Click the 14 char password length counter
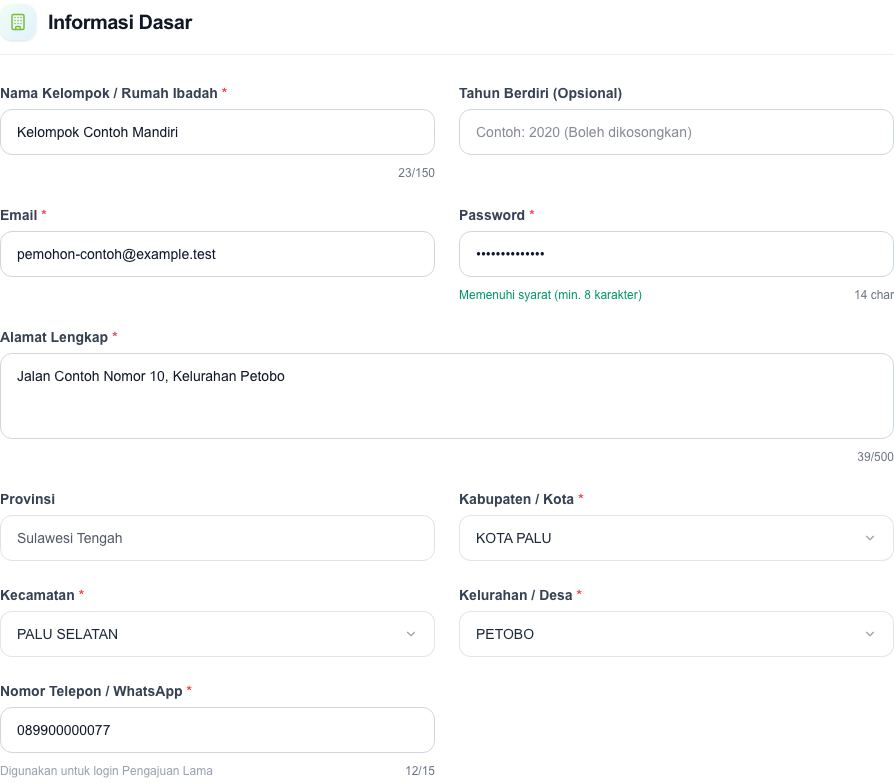Screen dimensions: 894x783 click(x=874, y=295)
